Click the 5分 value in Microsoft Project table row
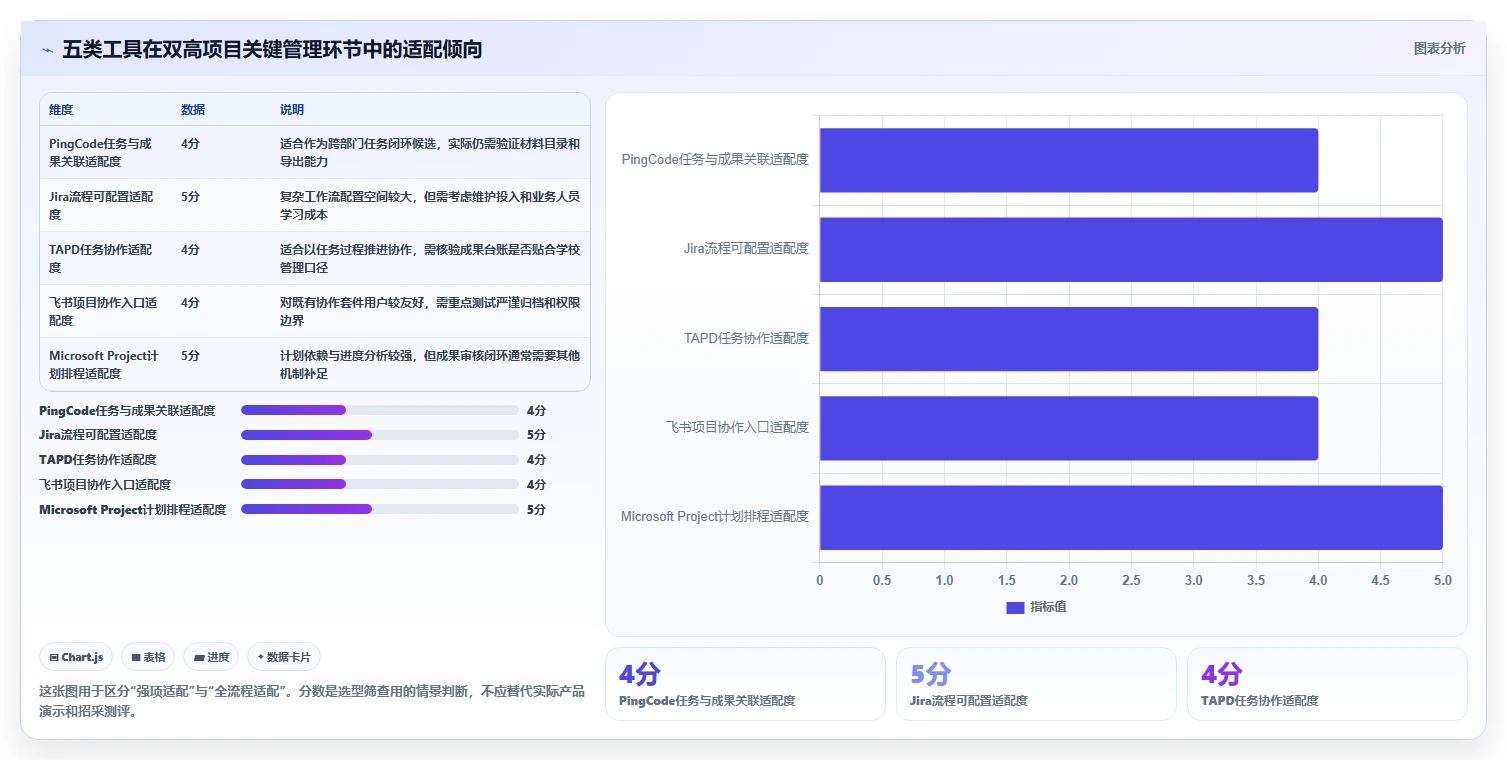Image resolution: width=1507 pixels, height=760 pixels. (190, 356)
